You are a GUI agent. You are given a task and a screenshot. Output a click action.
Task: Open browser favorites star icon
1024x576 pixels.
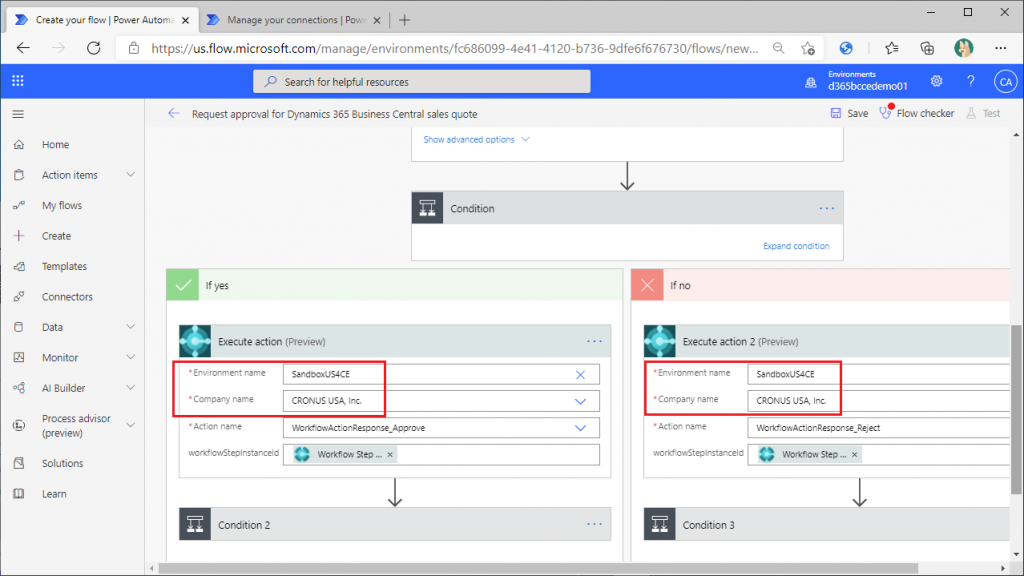pos(891,48)
